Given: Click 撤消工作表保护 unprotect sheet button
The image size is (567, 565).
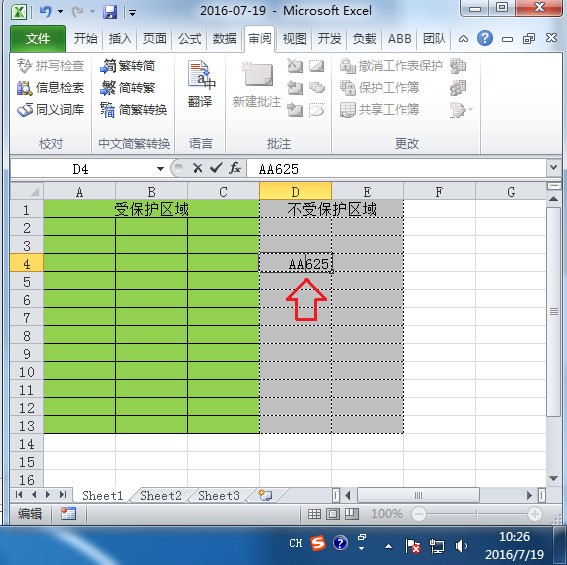Looking at the screenshot, I should pos(391,66).
